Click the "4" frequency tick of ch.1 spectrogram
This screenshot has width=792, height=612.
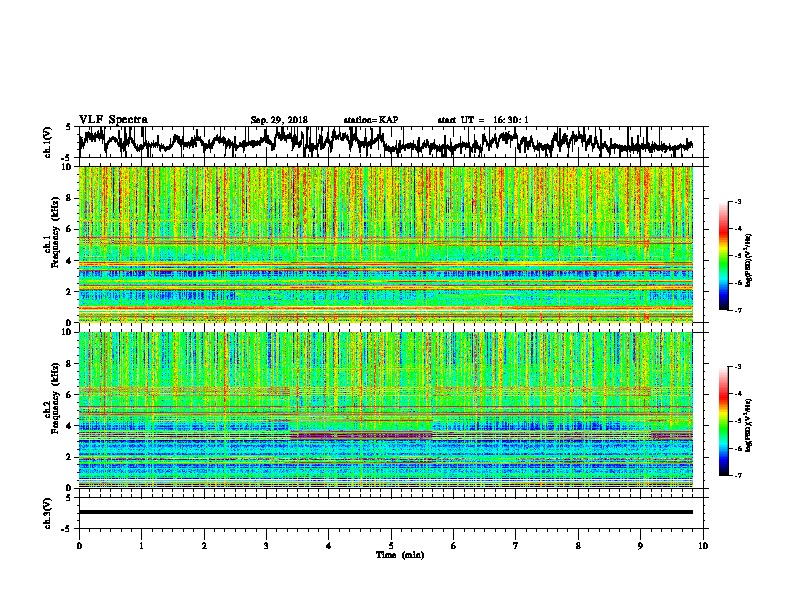pyautogui.click(x=70, y=261)
